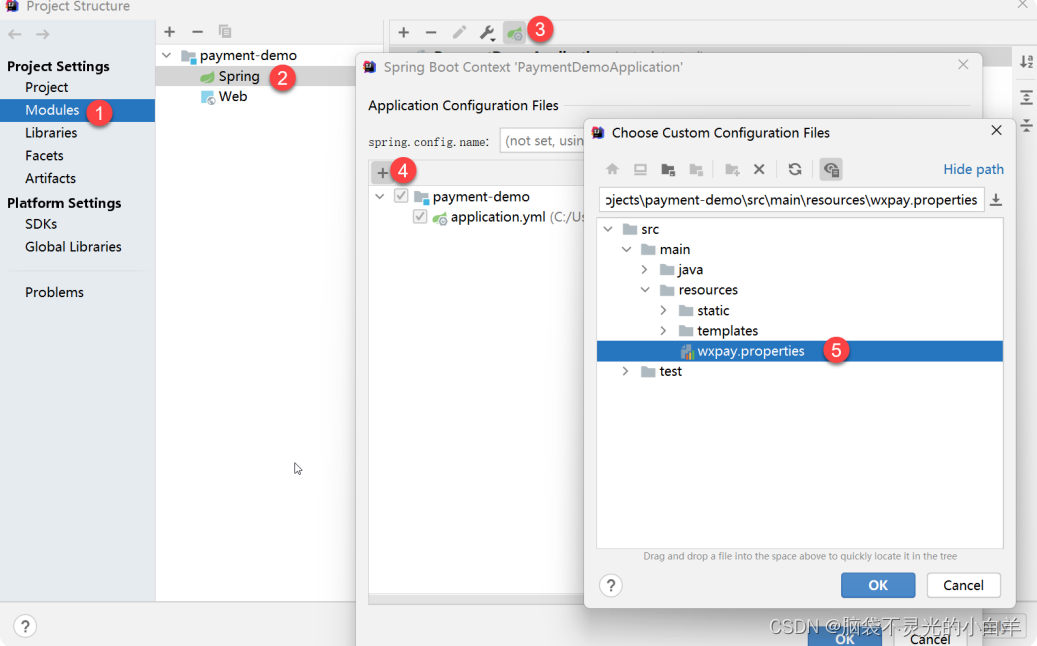Open help in Choose Custom Configuration Files dialog
Viewport: 1037px width, 646px height.
610,585
